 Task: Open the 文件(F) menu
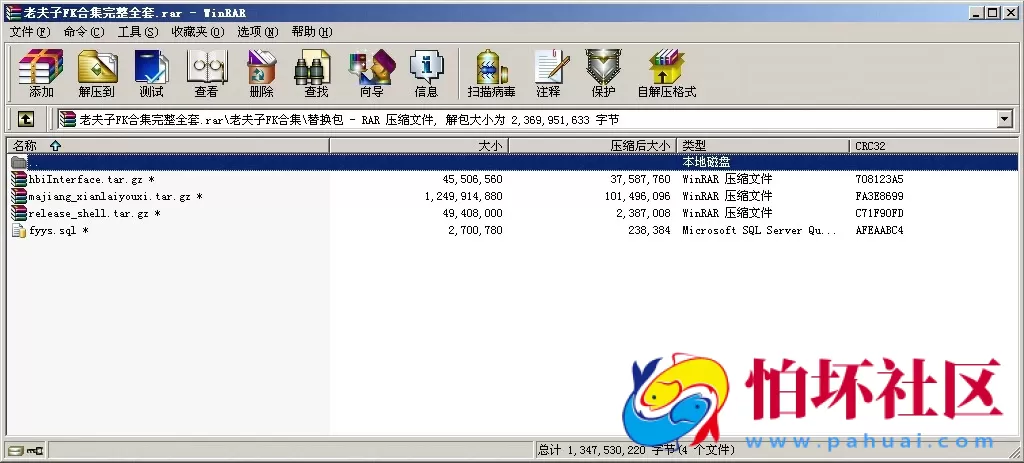(30, 32)
